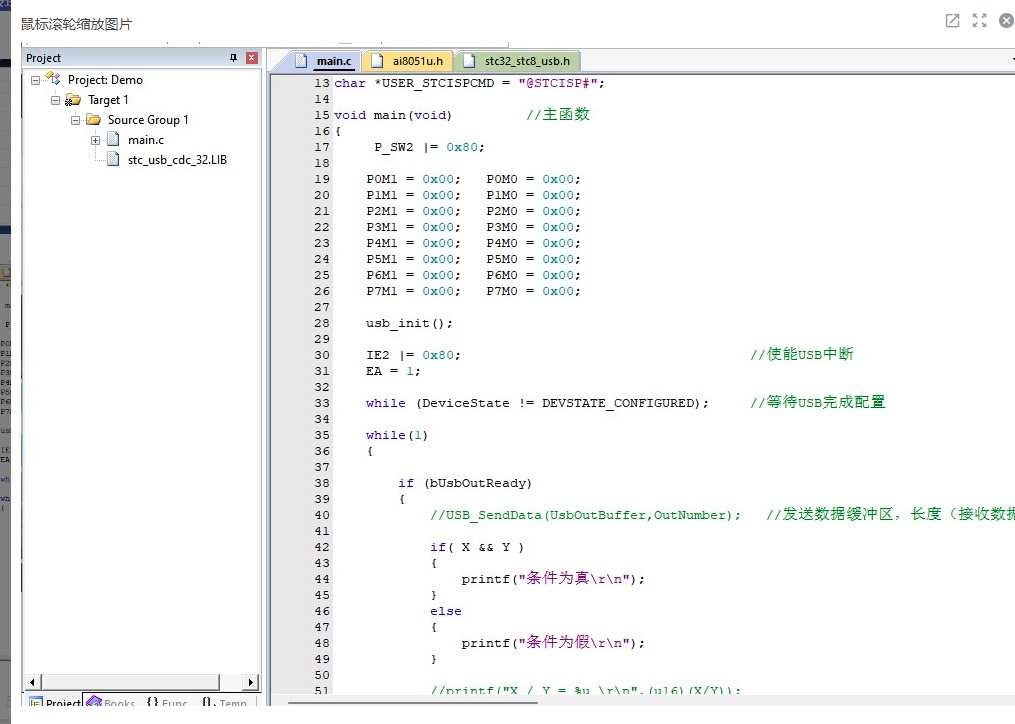Image resolution: width=1015 pixels, height=724 pixels.
Task: Pin the Project panel
Action: pos(234,58)
